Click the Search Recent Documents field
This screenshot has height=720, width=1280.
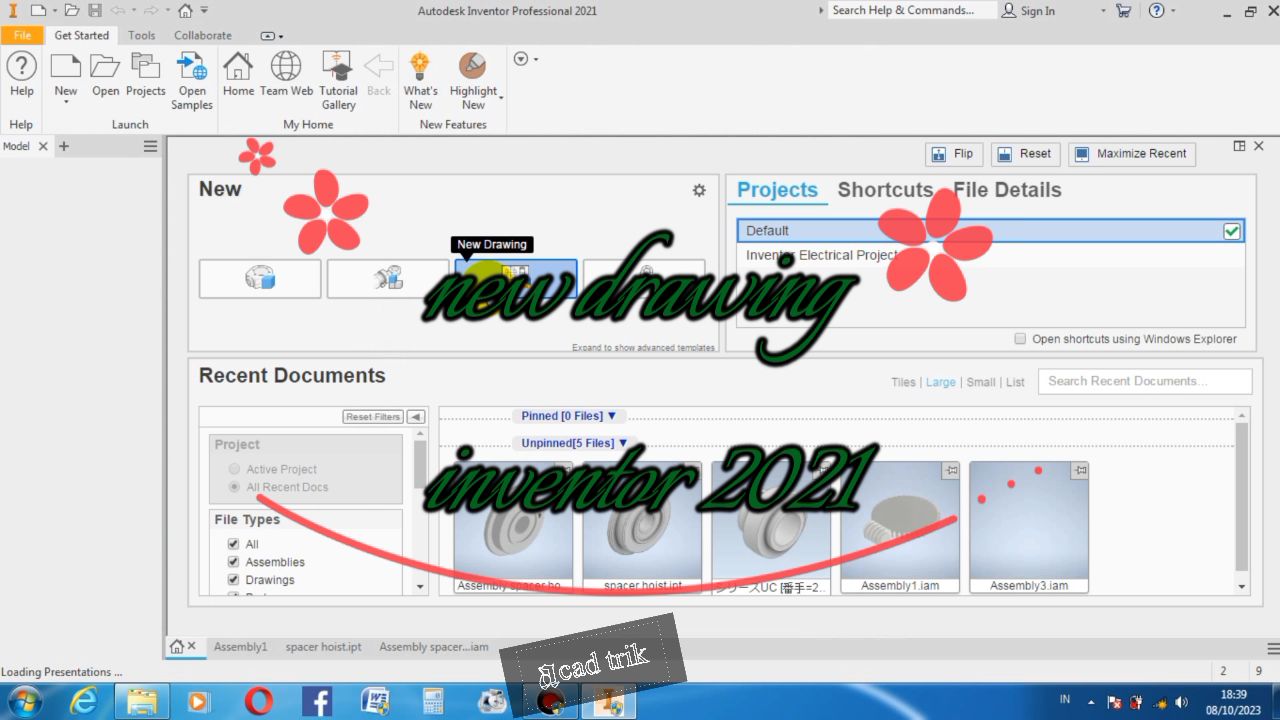tap(1144, 381)
